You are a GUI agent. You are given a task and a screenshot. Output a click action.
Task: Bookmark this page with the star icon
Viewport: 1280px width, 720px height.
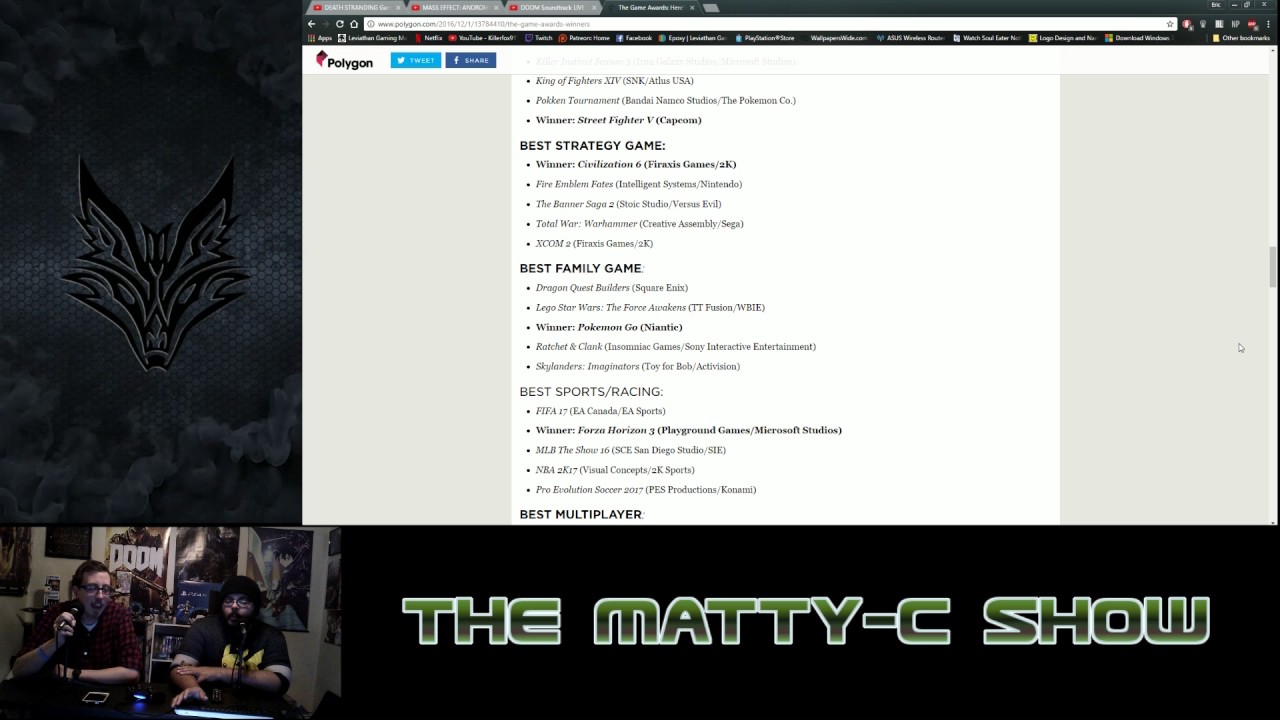[1170, 24]
